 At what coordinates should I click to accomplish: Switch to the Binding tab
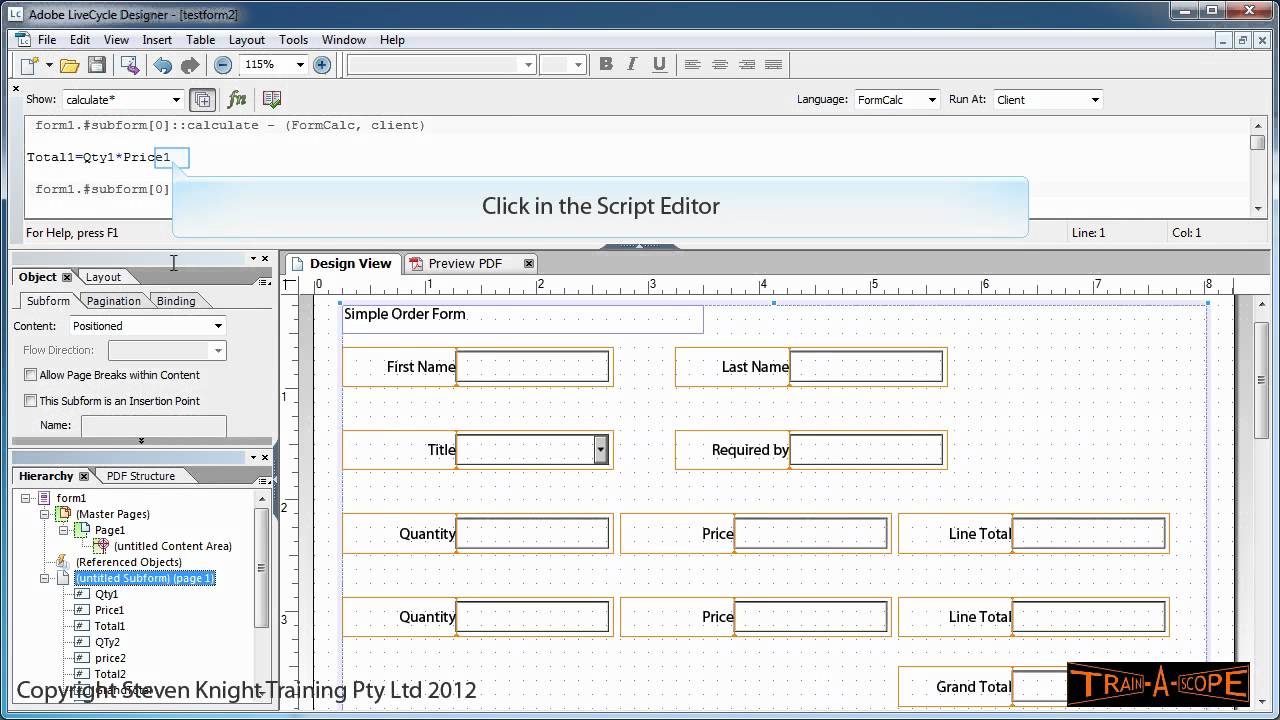tap(176, 301)
